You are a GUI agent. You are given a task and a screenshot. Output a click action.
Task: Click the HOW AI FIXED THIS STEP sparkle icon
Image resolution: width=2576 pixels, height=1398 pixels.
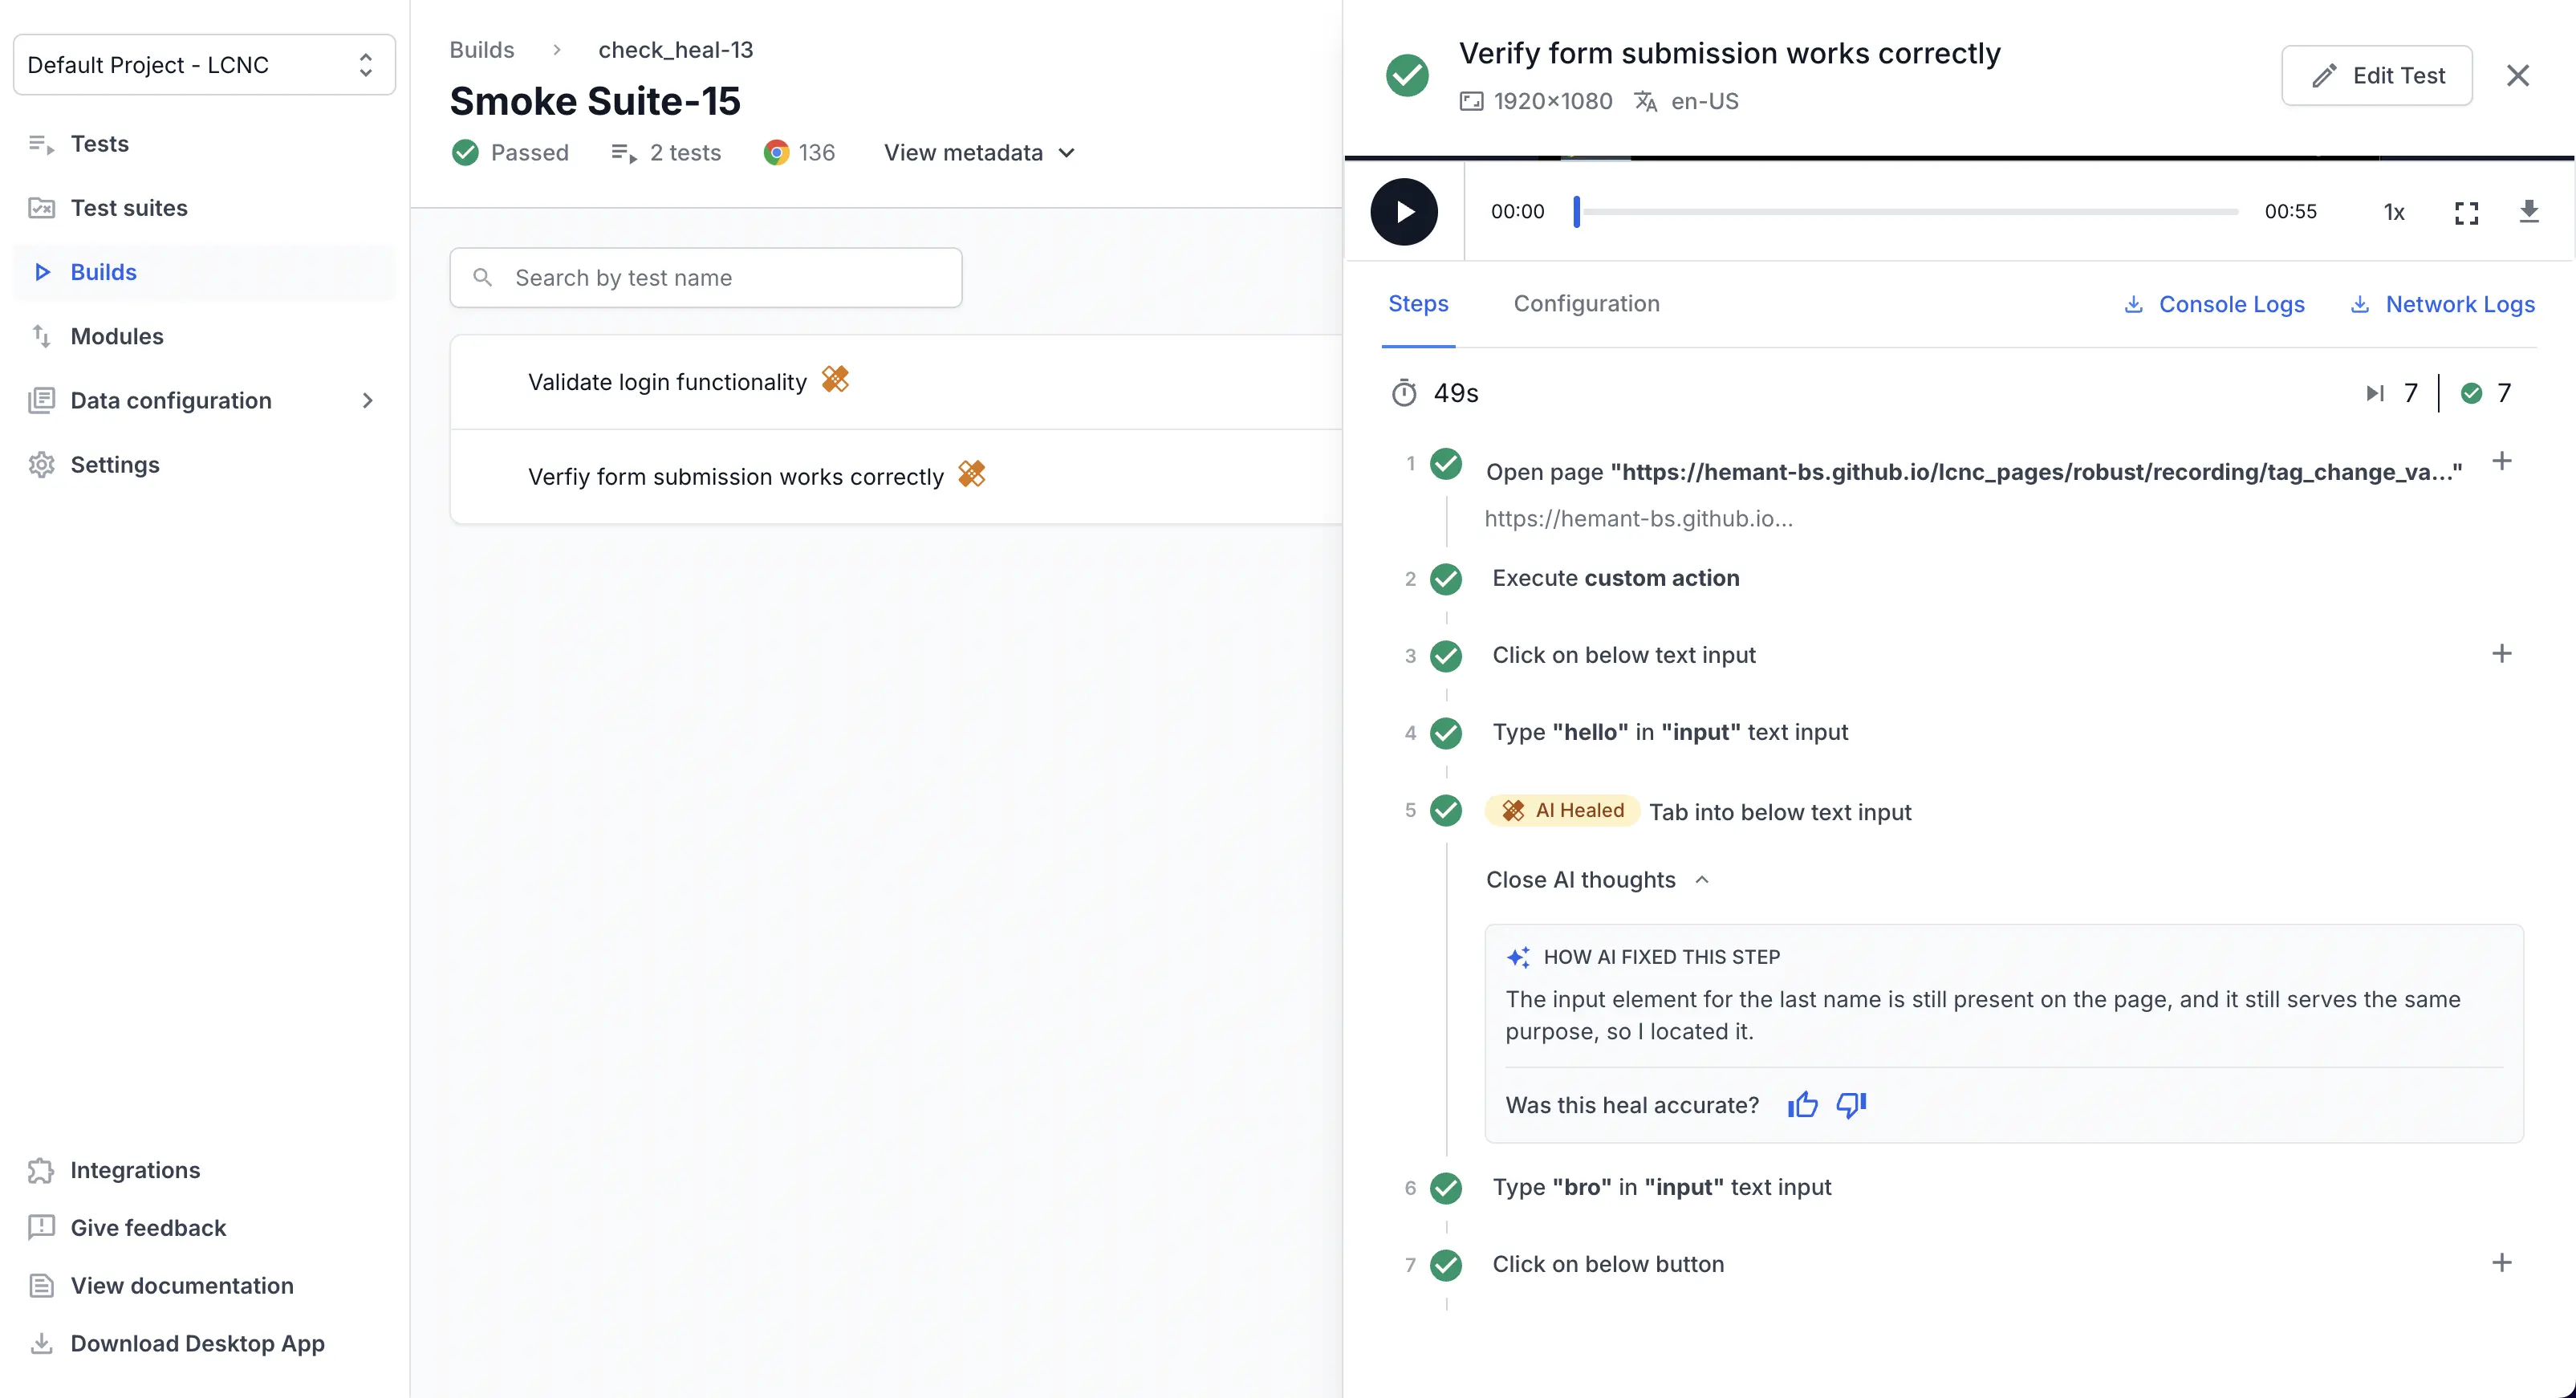pos(1518,957)
